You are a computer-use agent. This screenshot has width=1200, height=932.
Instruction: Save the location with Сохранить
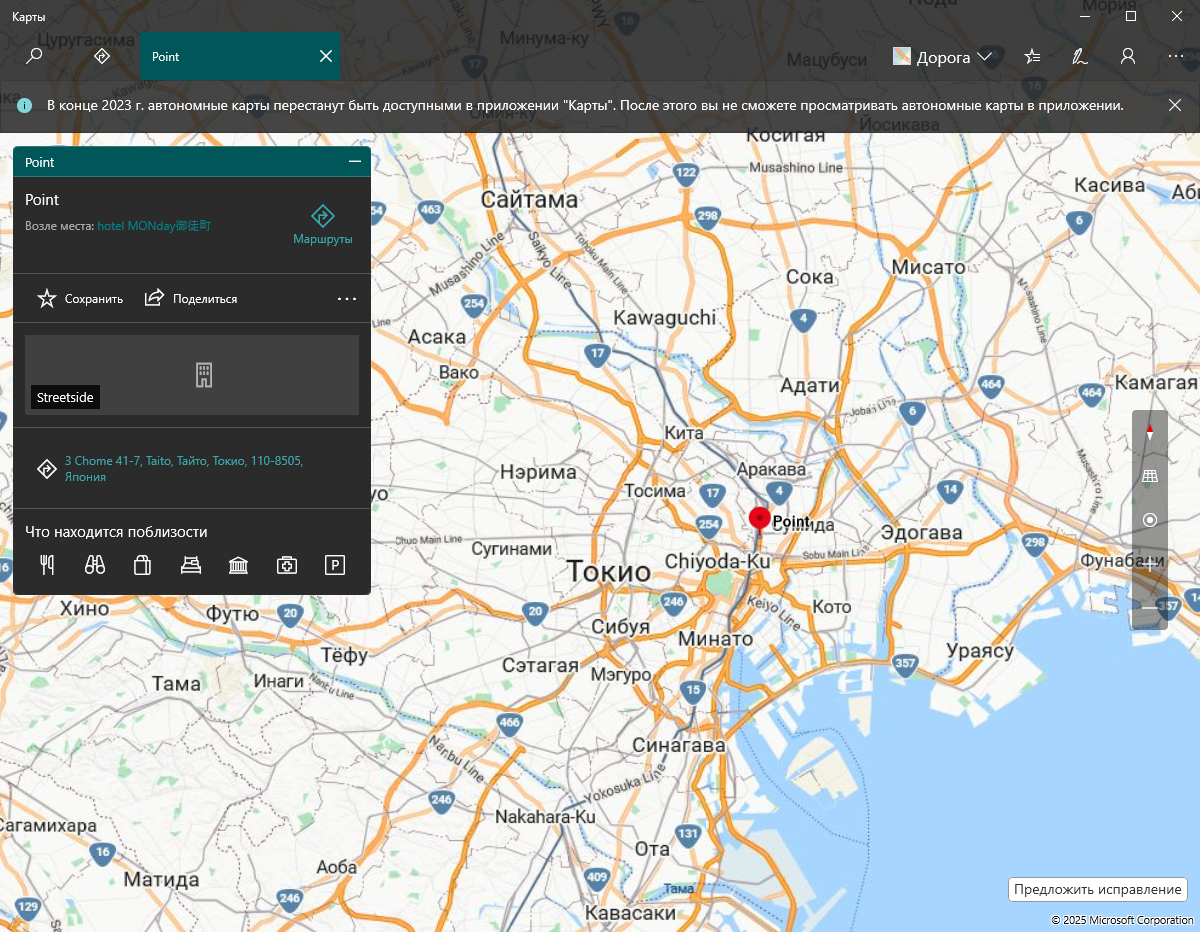[80, 298]
